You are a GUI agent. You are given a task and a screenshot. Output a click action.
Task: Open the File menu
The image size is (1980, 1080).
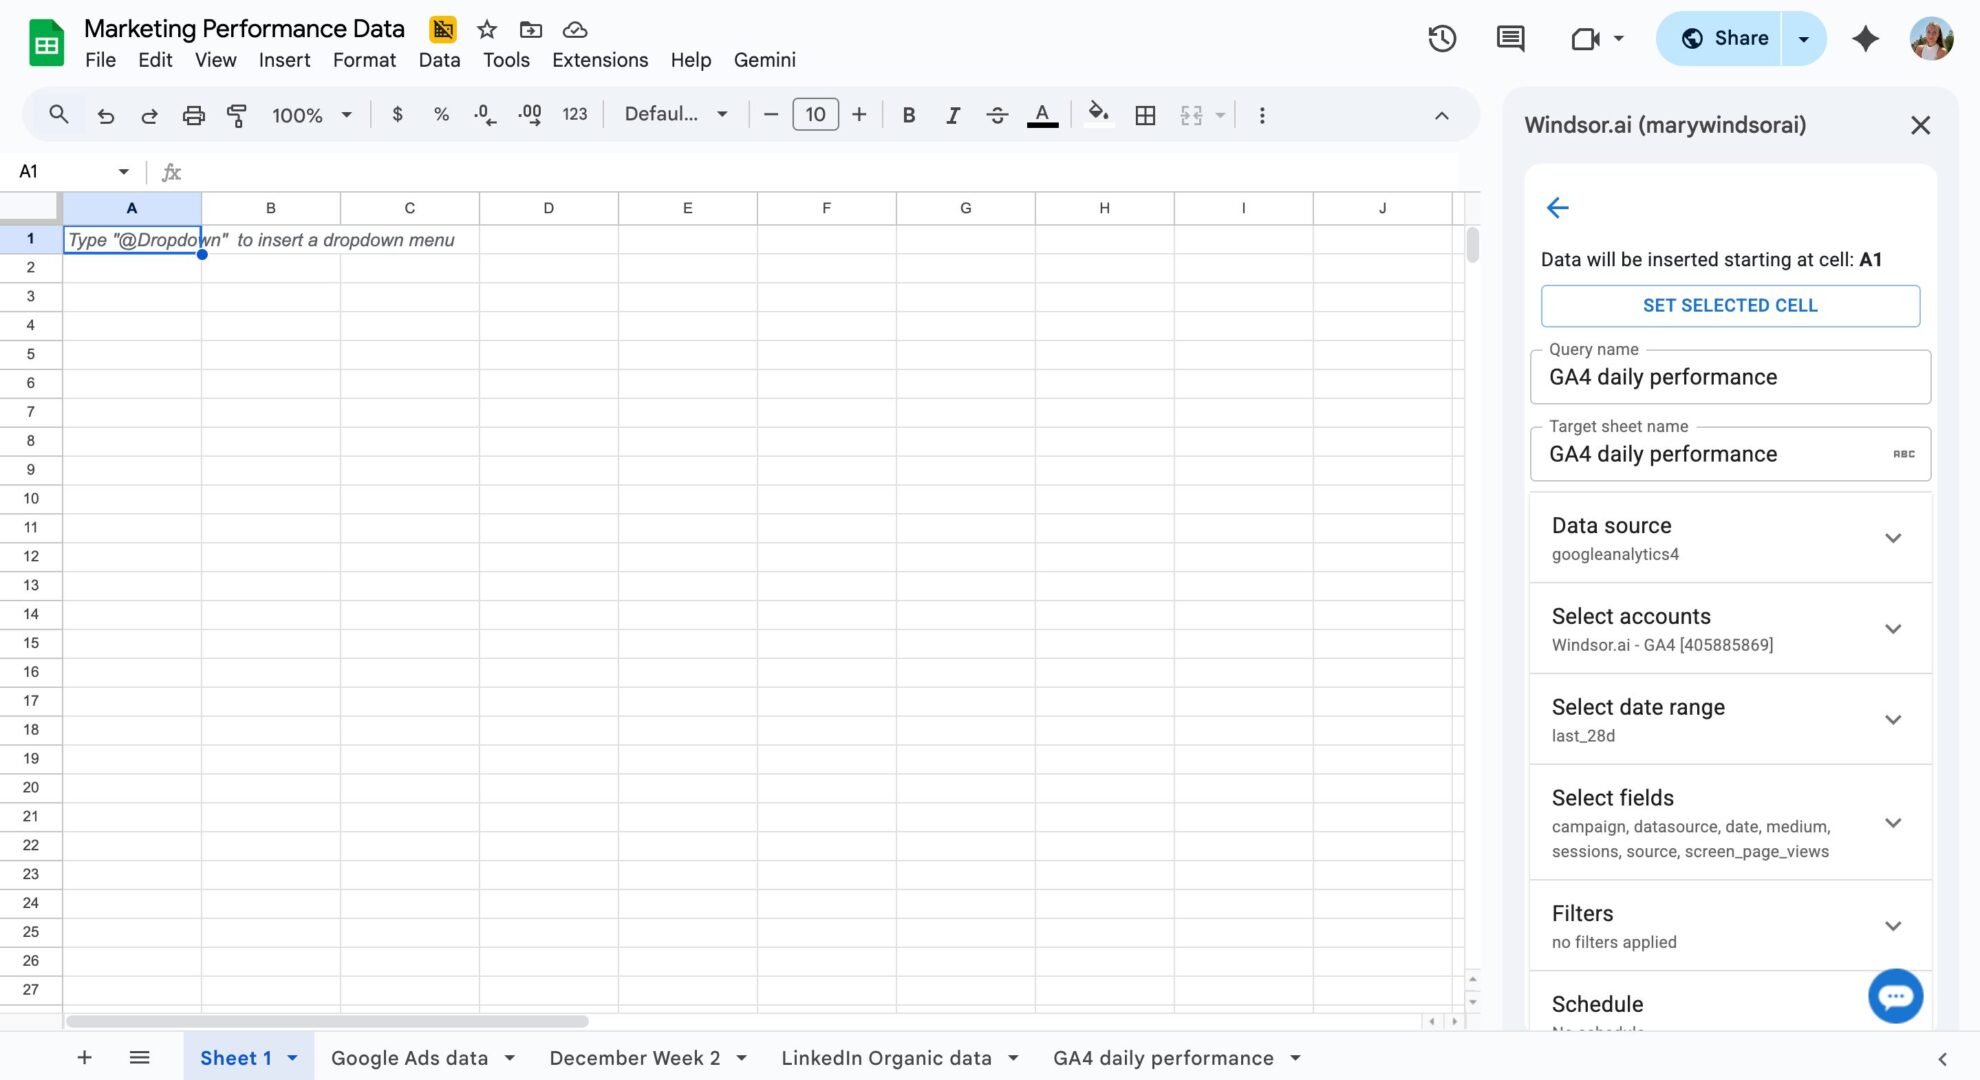tap(100, 60)
